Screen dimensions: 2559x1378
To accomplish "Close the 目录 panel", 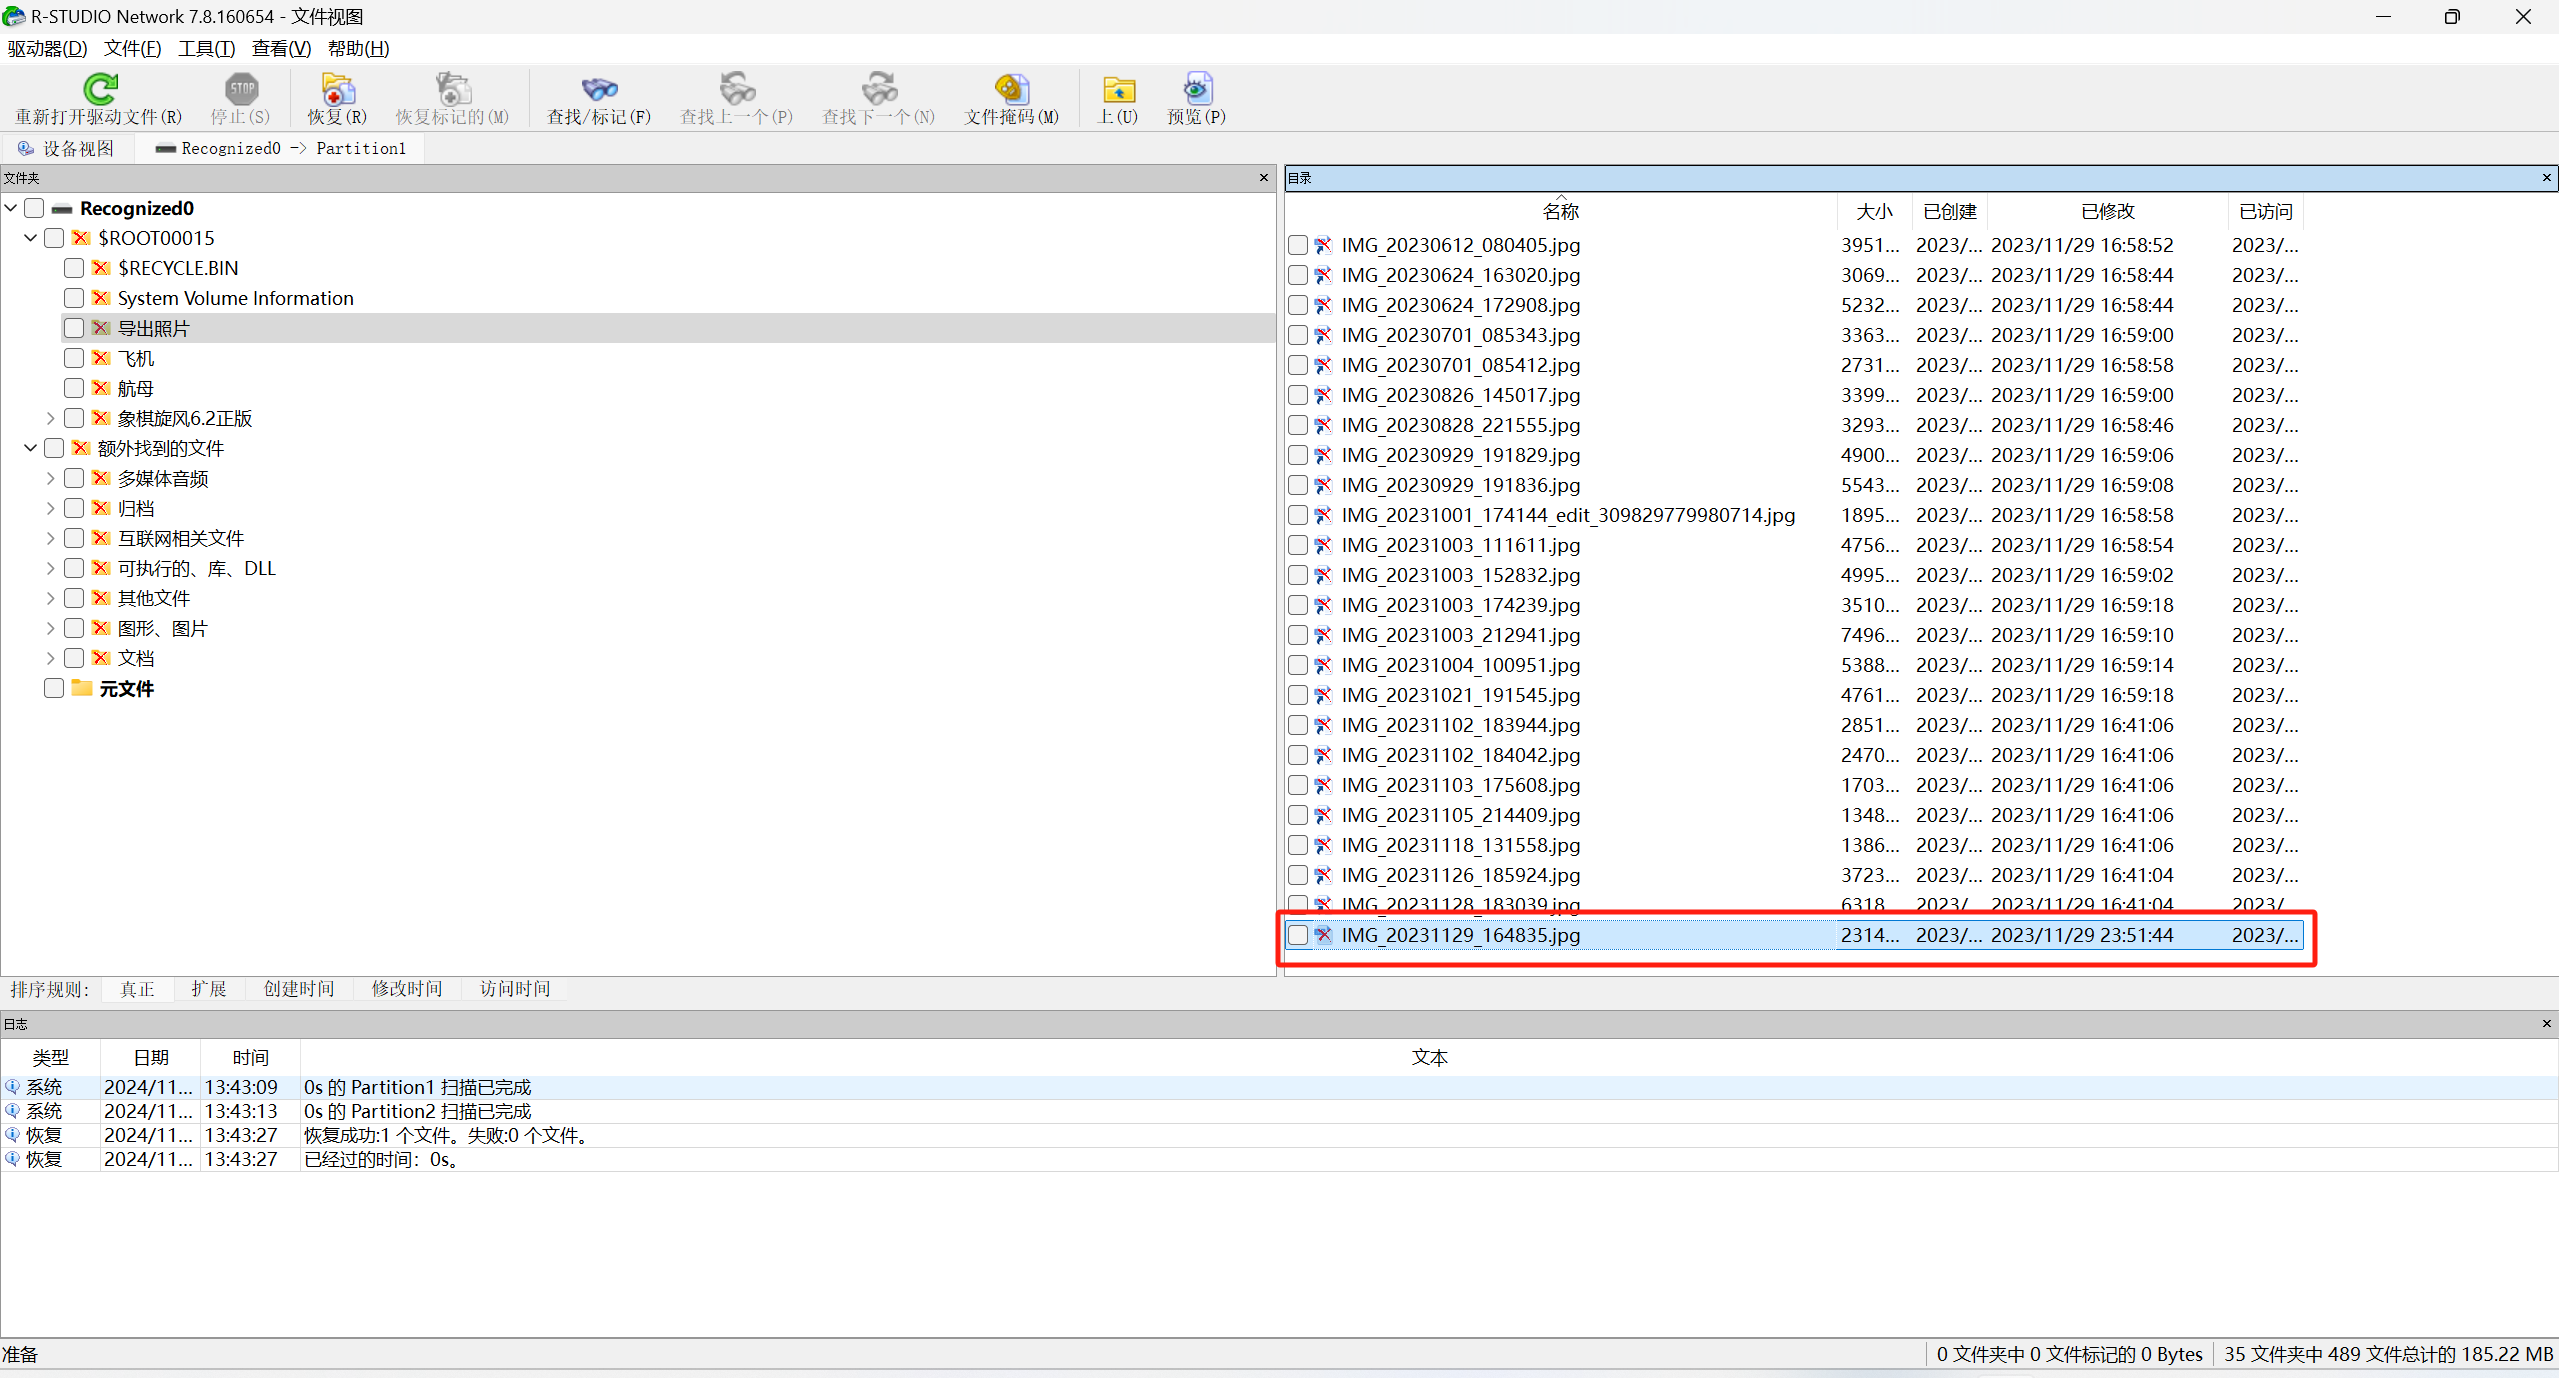I will click(2546, 178).
